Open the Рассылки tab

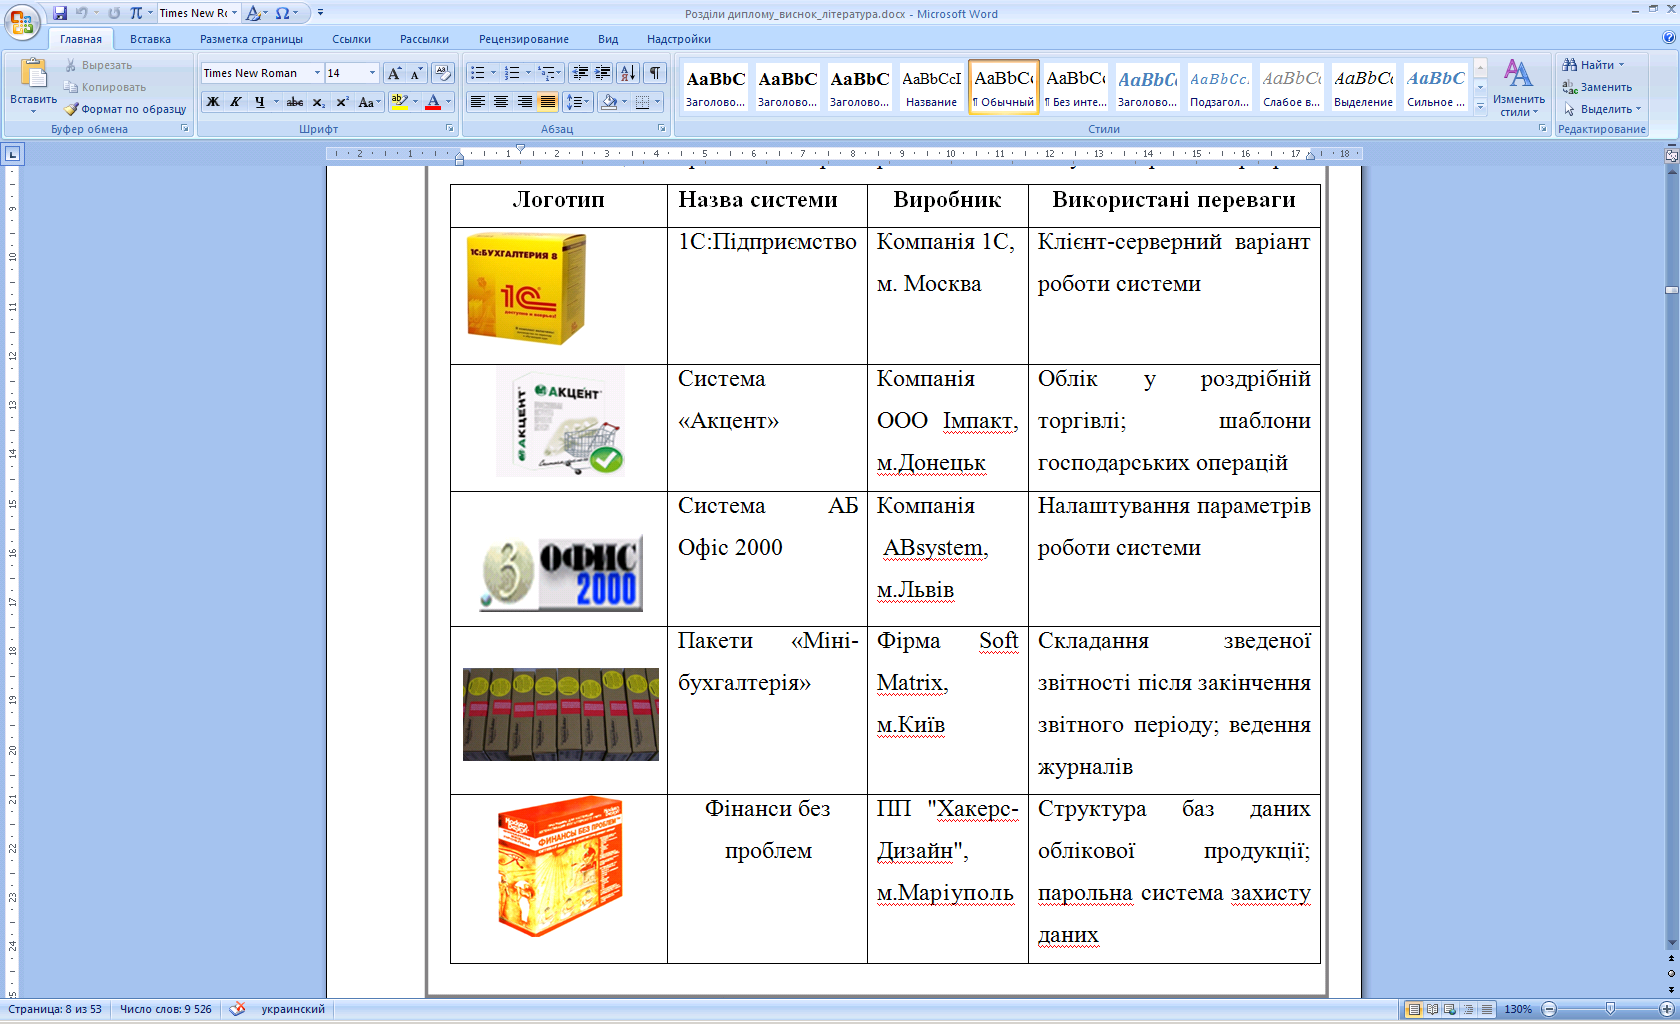424,39
